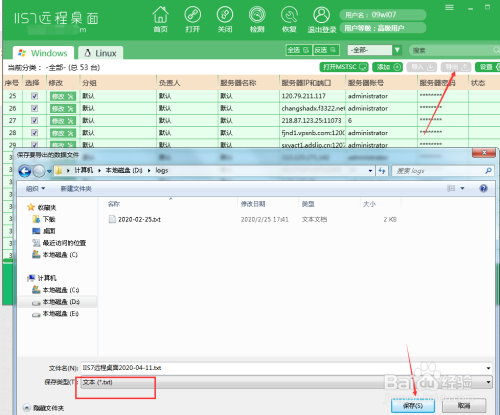Click changshadx.f3322.net cell in row 26
This screenshot has width=500, height=415.
(313, 108)
